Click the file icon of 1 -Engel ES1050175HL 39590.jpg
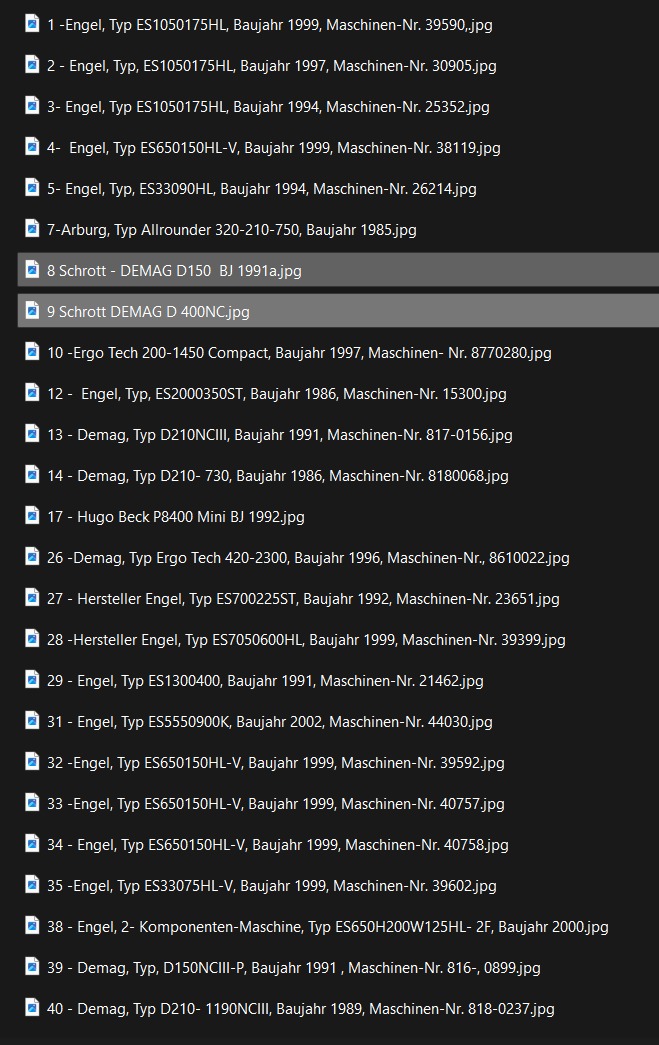The width and height of the screenshot is (659, 1045). [32, 24]
